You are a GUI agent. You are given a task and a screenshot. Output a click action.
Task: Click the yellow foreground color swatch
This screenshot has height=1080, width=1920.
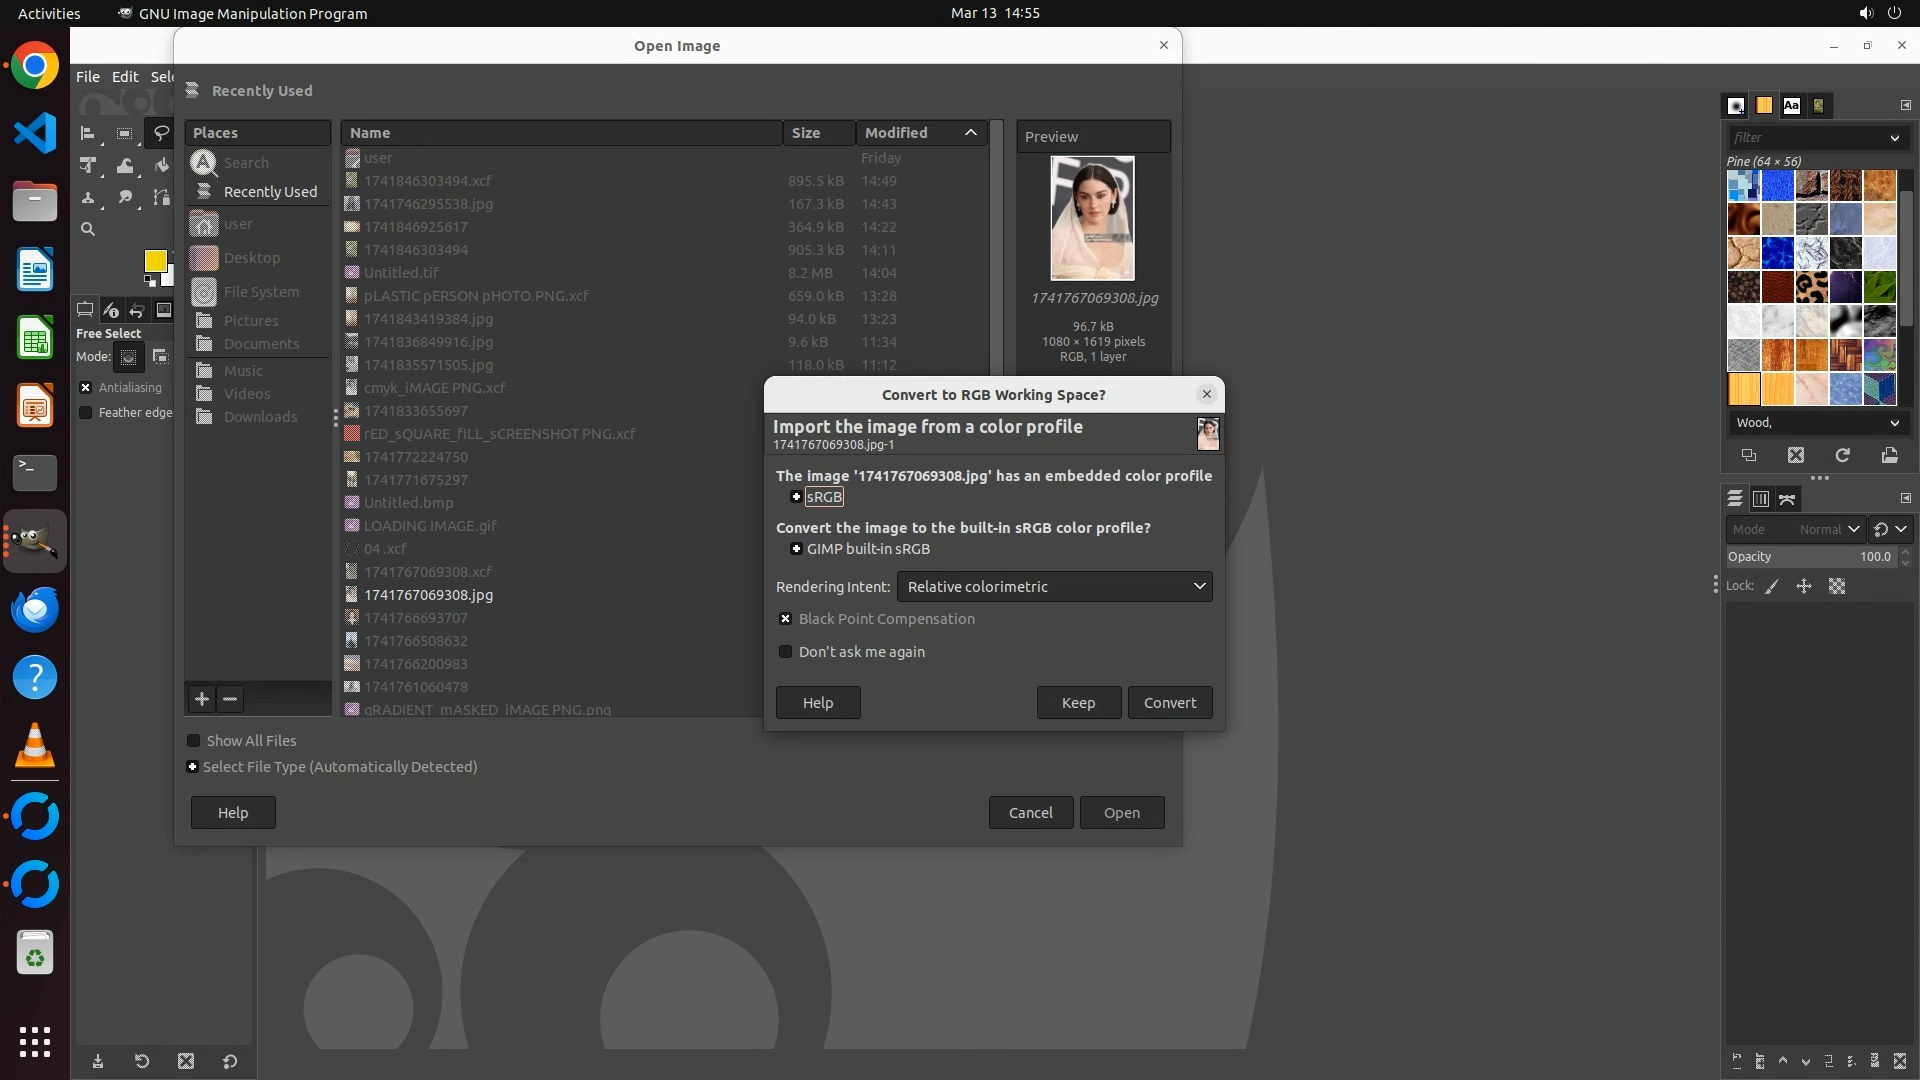point(154,260)
